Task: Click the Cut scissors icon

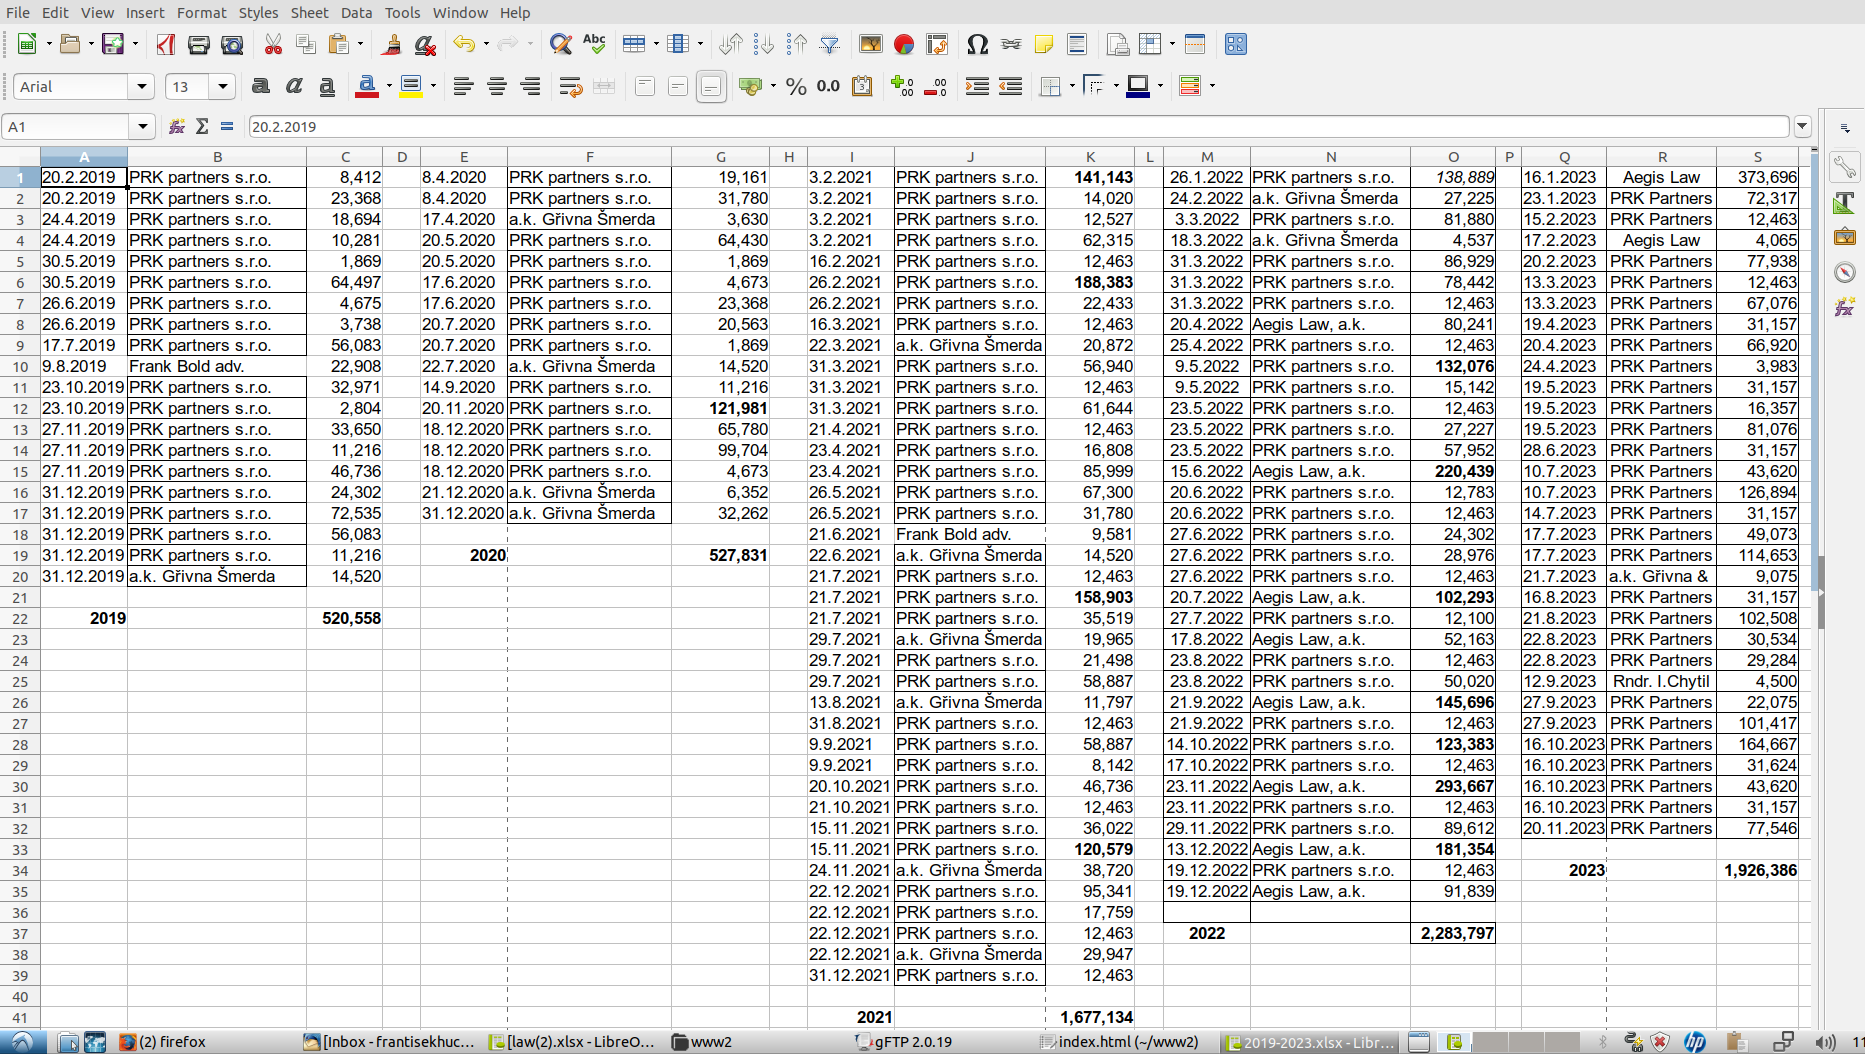Action: tap(273, 44)
